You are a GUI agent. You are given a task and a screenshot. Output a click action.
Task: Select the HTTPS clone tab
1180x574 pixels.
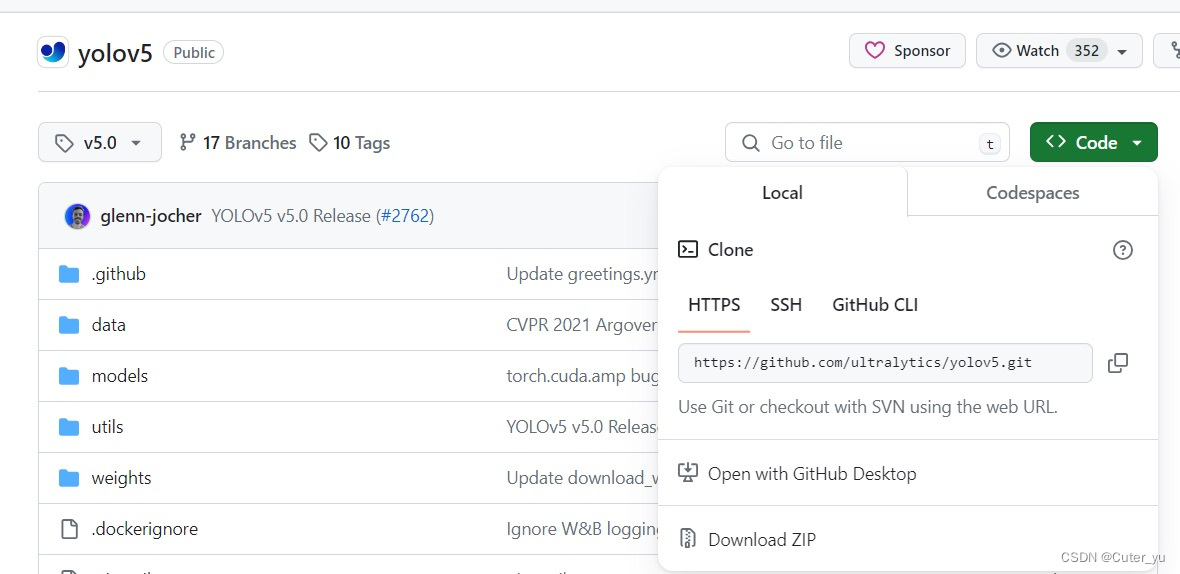[x=714, y=305]
